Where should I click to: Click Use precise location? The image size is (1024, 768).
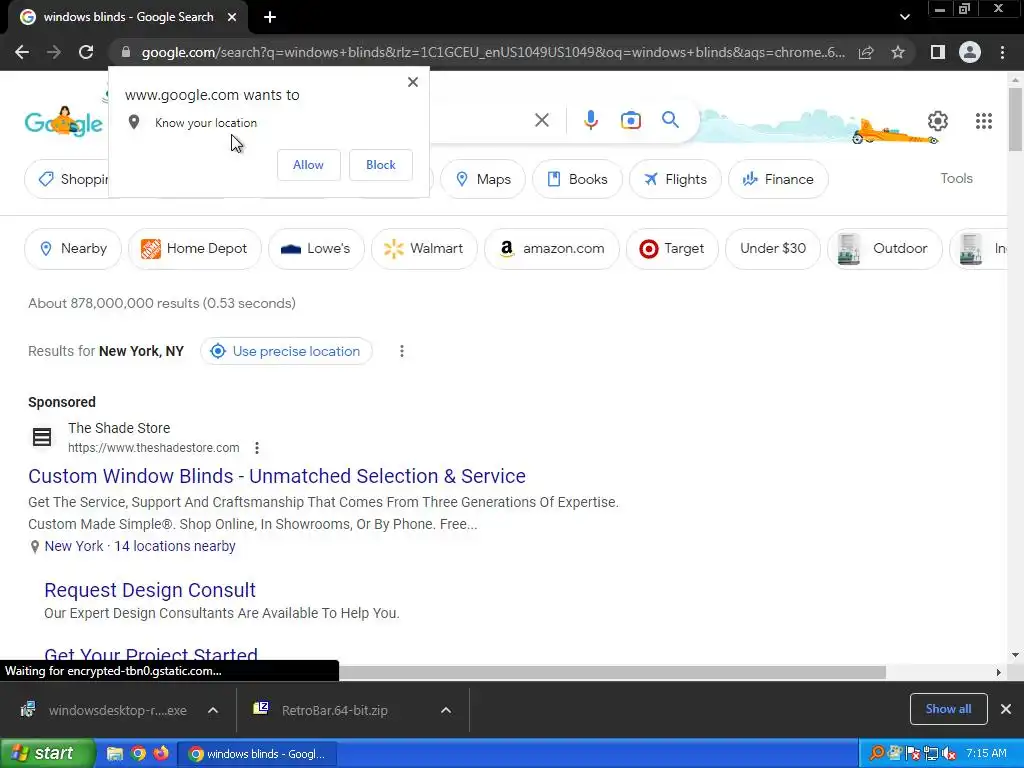[x=286, y=351]
